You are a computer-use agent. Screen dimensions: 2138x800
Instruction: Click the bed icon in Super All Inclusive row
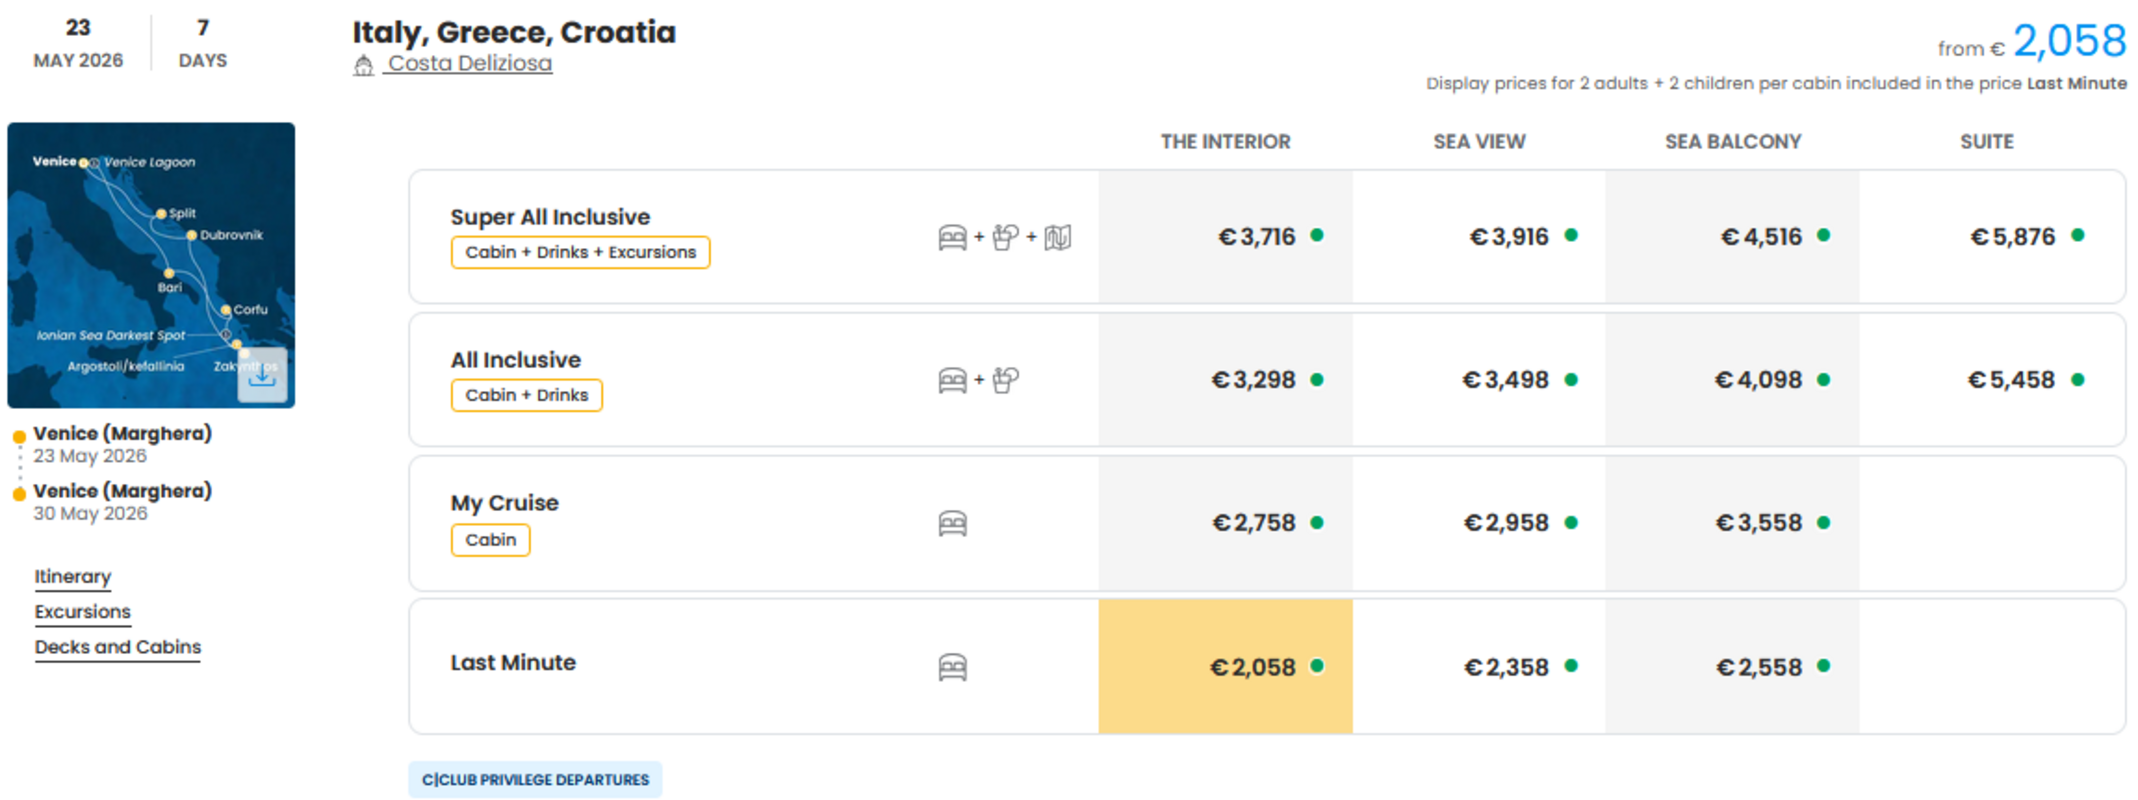tap(952, 237)
